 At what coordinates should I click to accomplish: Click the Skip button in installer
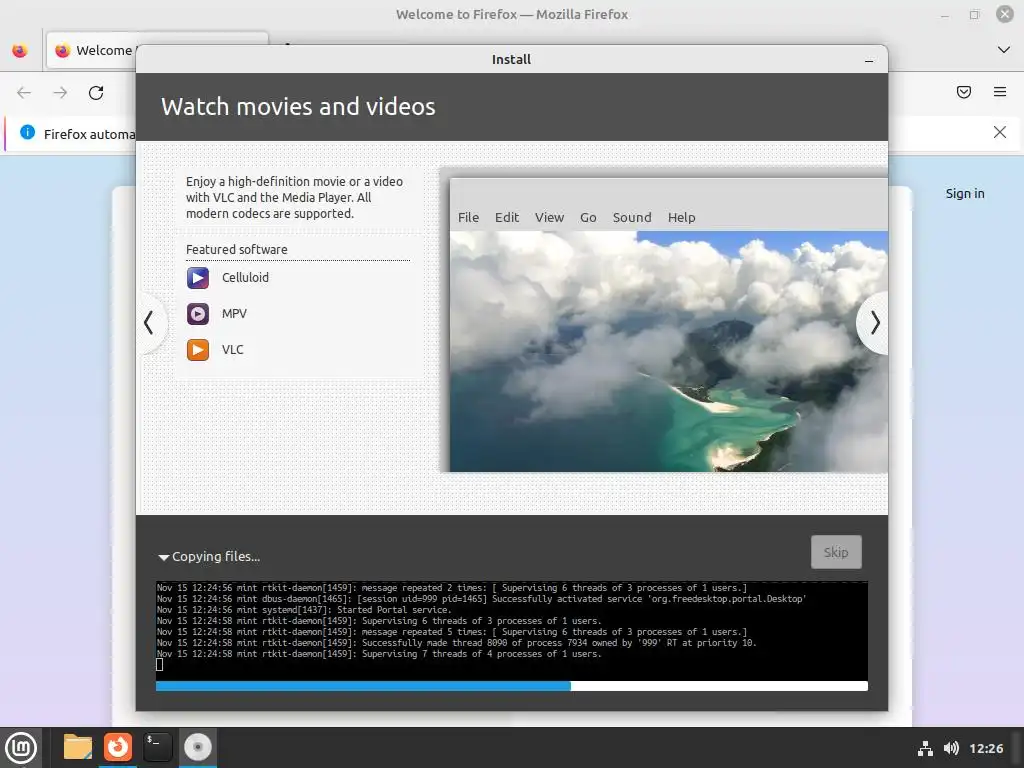pos(836,552)
